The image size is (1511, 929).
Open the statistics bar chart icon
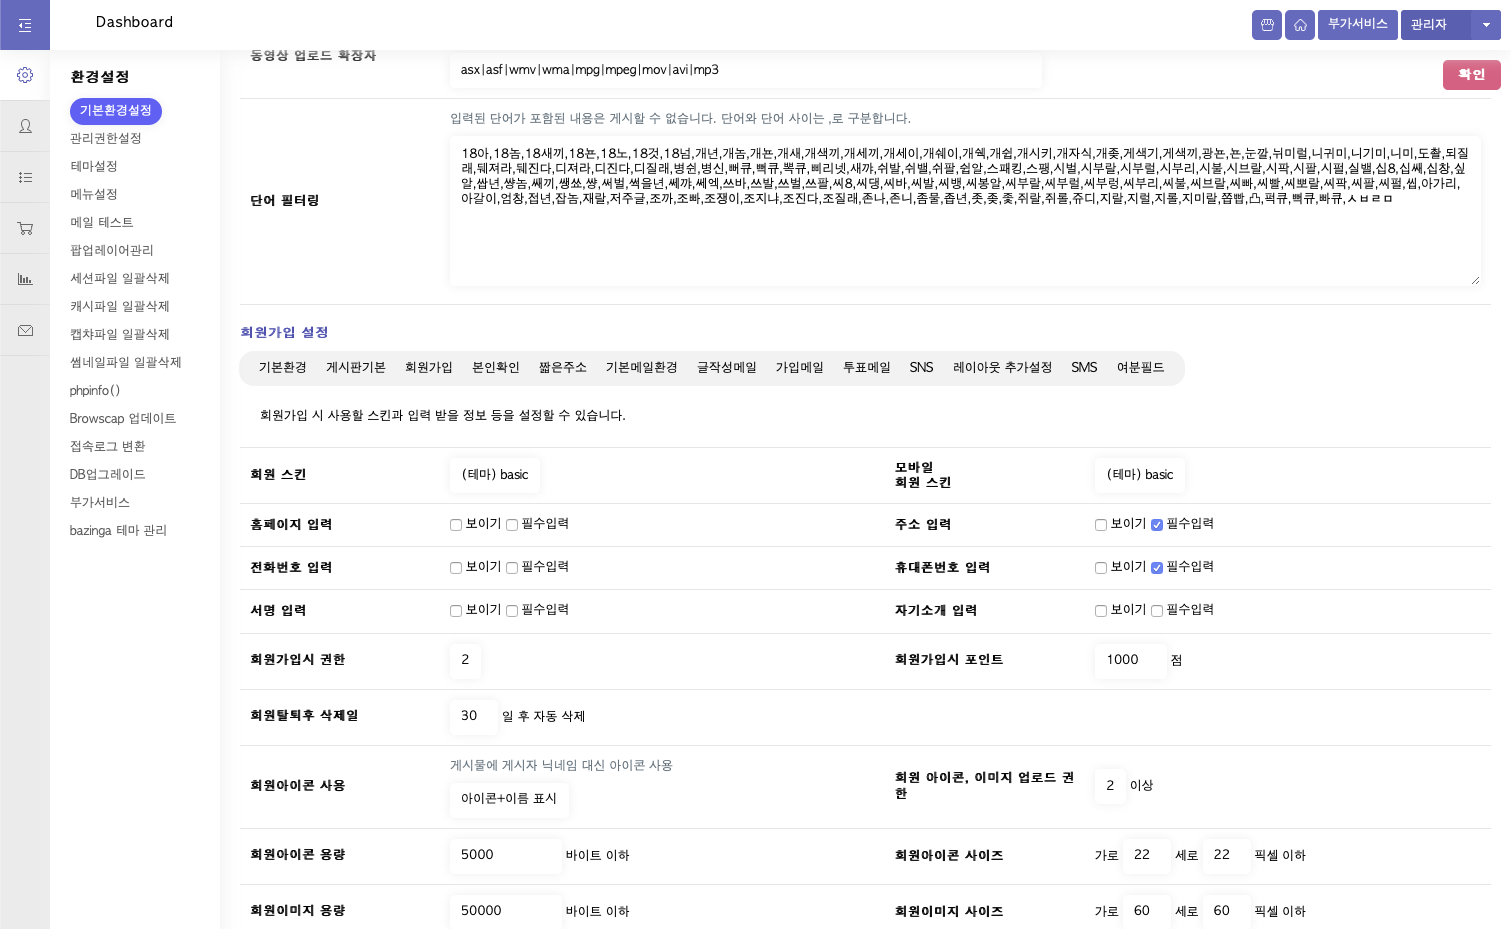25,279
